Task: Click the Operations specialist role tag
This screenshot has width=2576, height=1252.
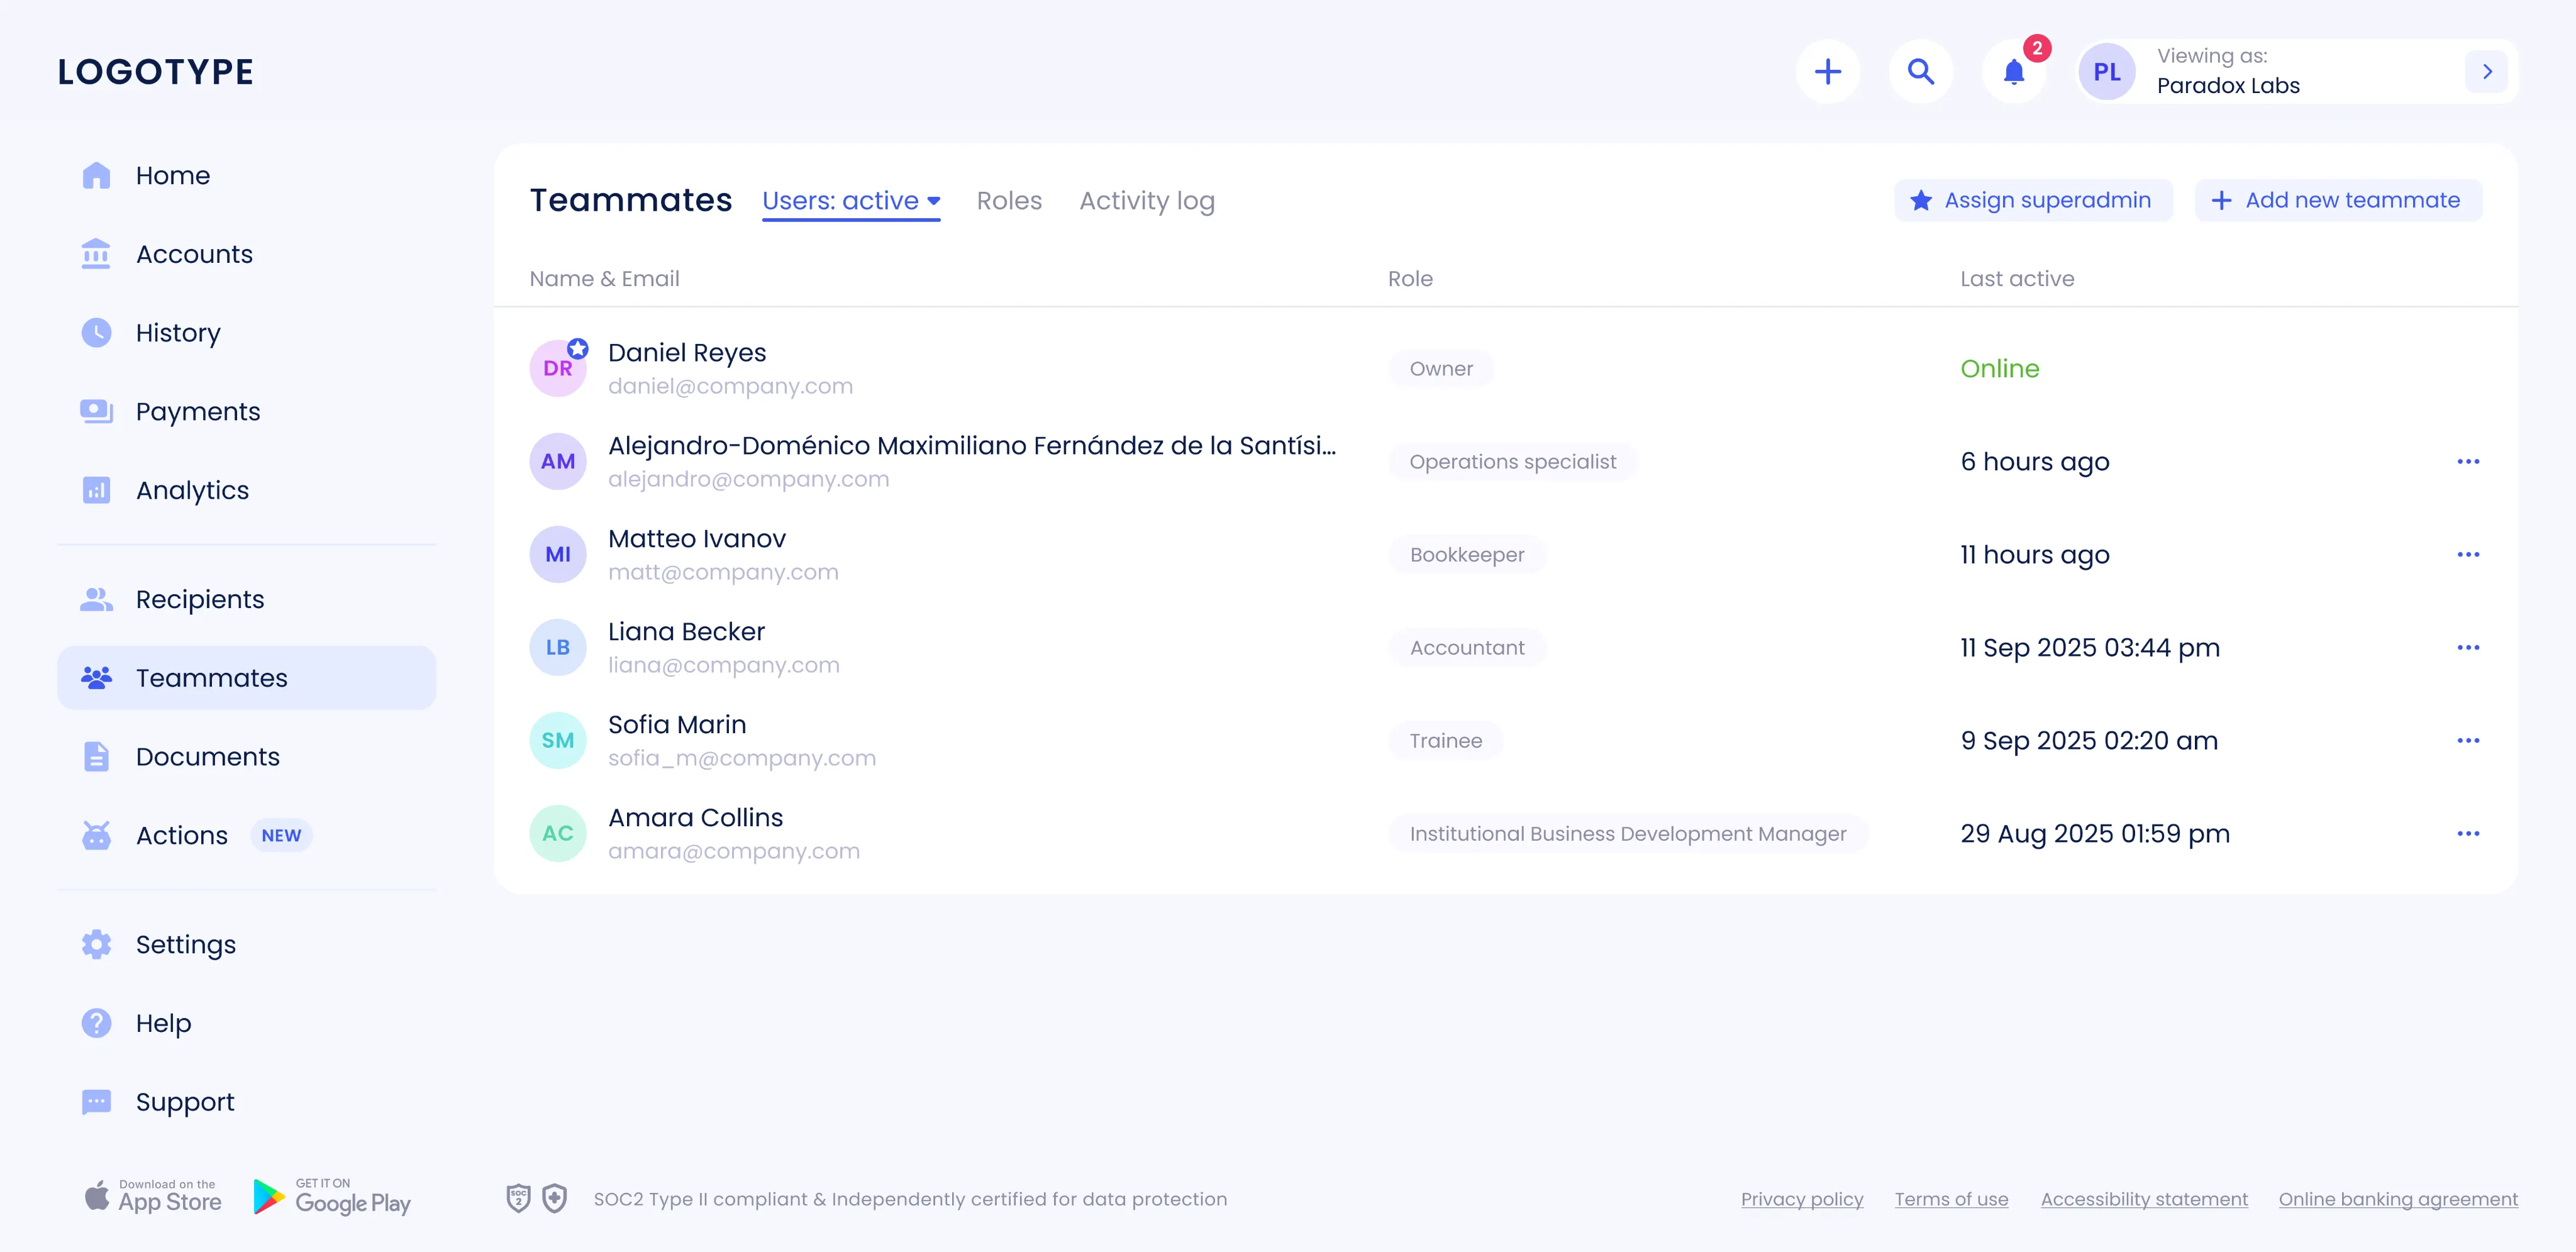Action: [1512, 461]
